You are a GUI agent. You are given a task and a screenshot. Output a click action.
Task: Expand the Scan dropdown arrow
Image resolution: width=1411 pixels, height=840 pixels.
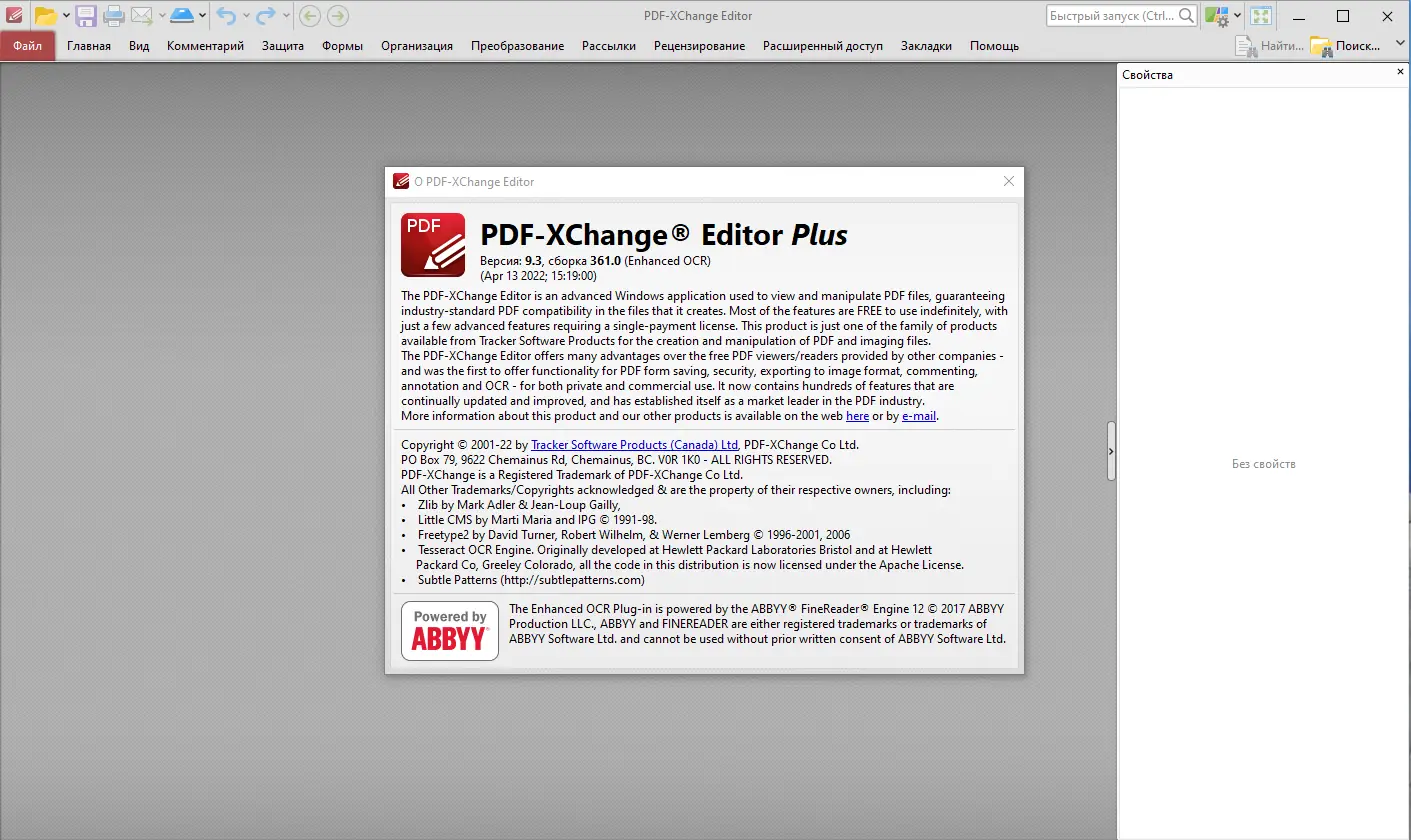[202, 15]
